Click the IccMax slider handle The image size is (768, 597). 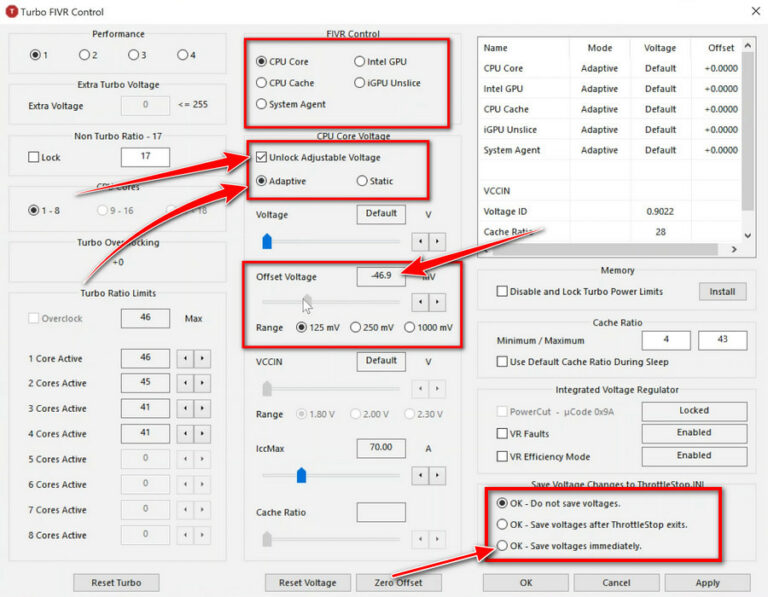tap(301, 475)
